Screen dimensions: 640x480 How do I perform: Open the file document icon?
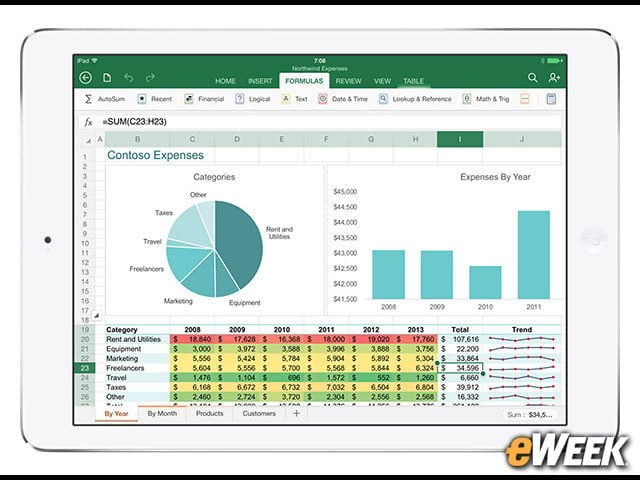(107, 78)
